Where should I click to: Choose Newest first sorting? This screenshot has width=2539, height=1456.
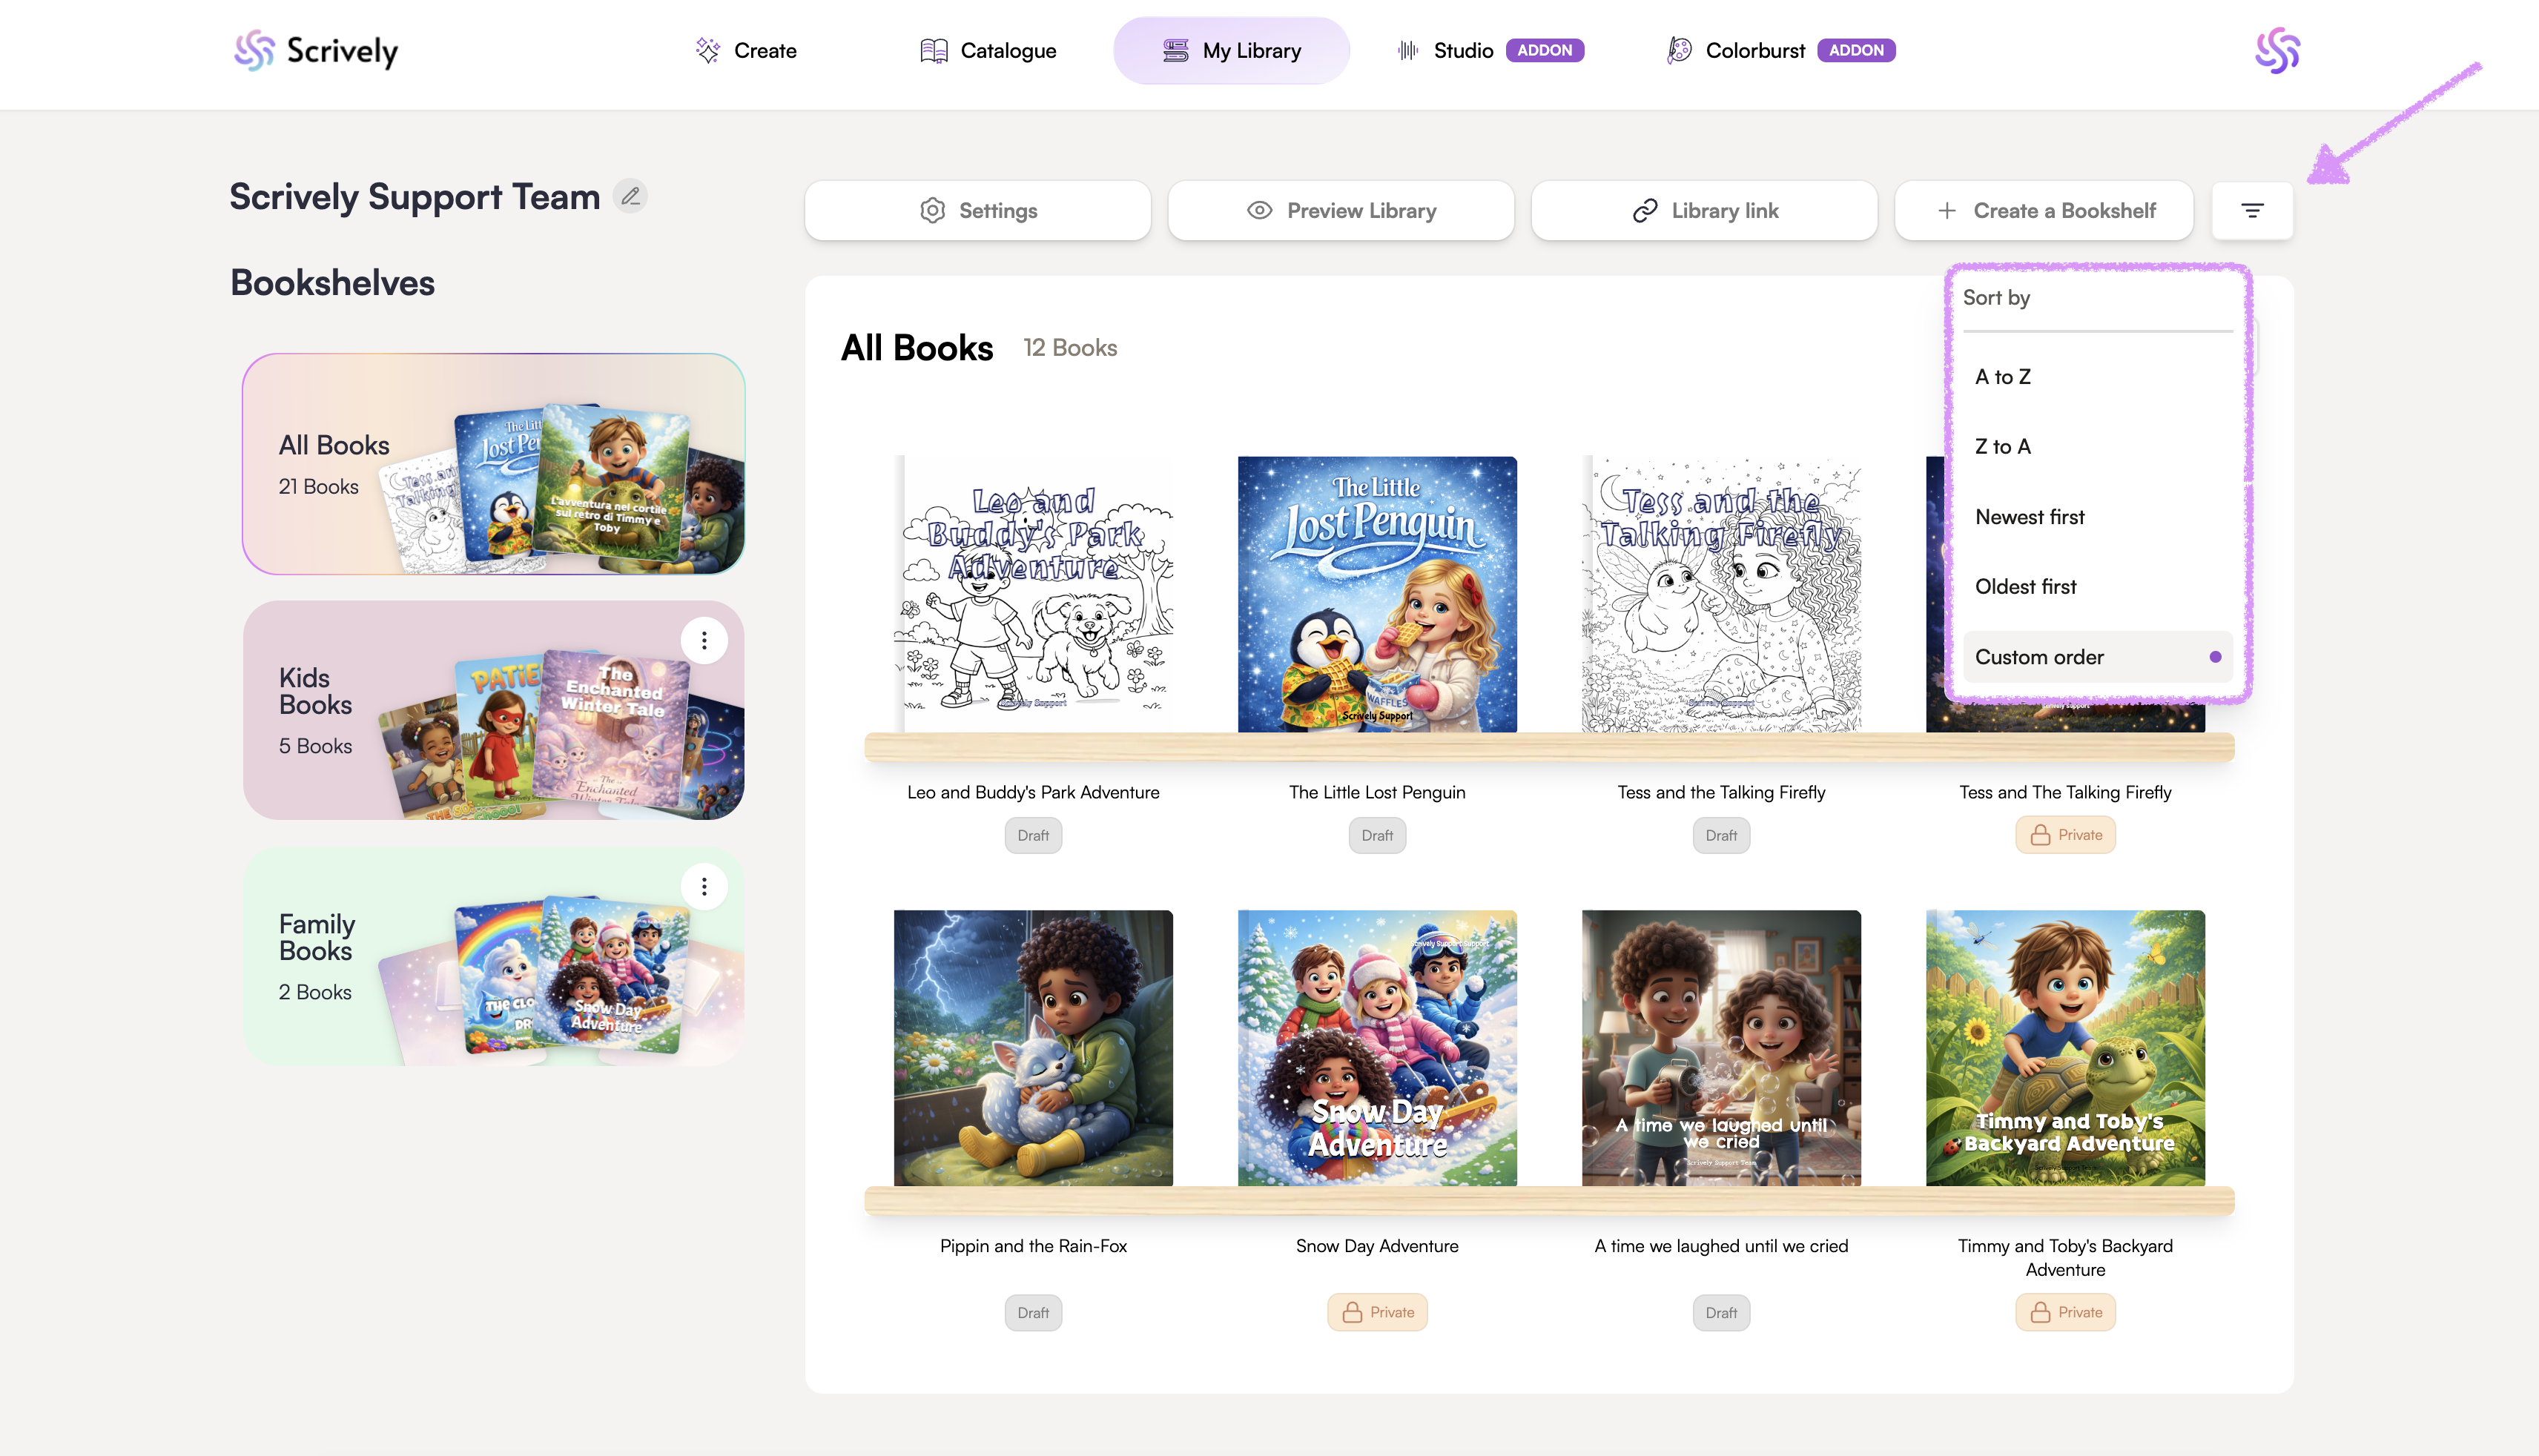coord(2029,517)
